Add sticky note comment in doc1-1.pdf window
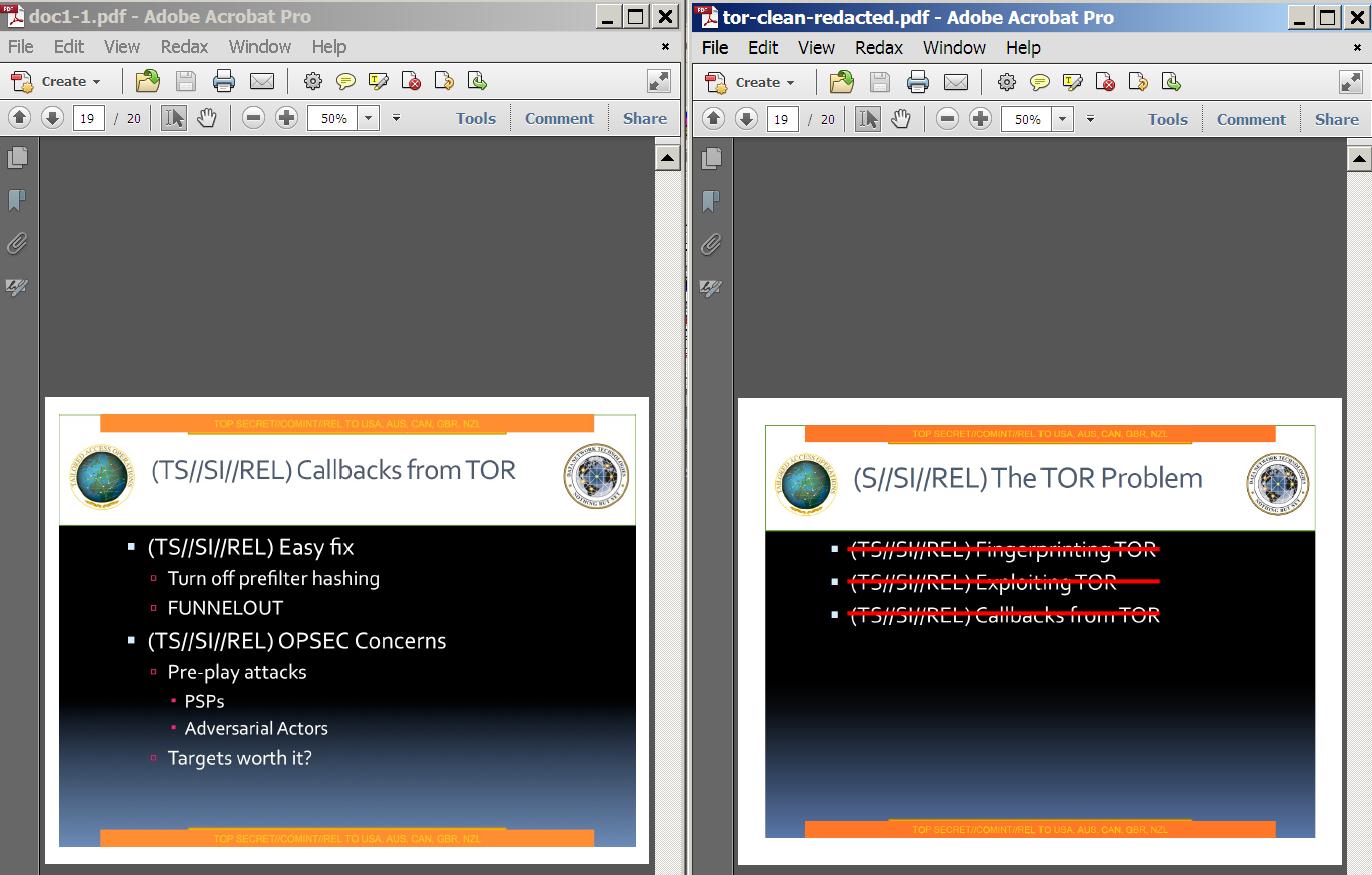This screenshot has height=875, width=1372. coord(345,81)
